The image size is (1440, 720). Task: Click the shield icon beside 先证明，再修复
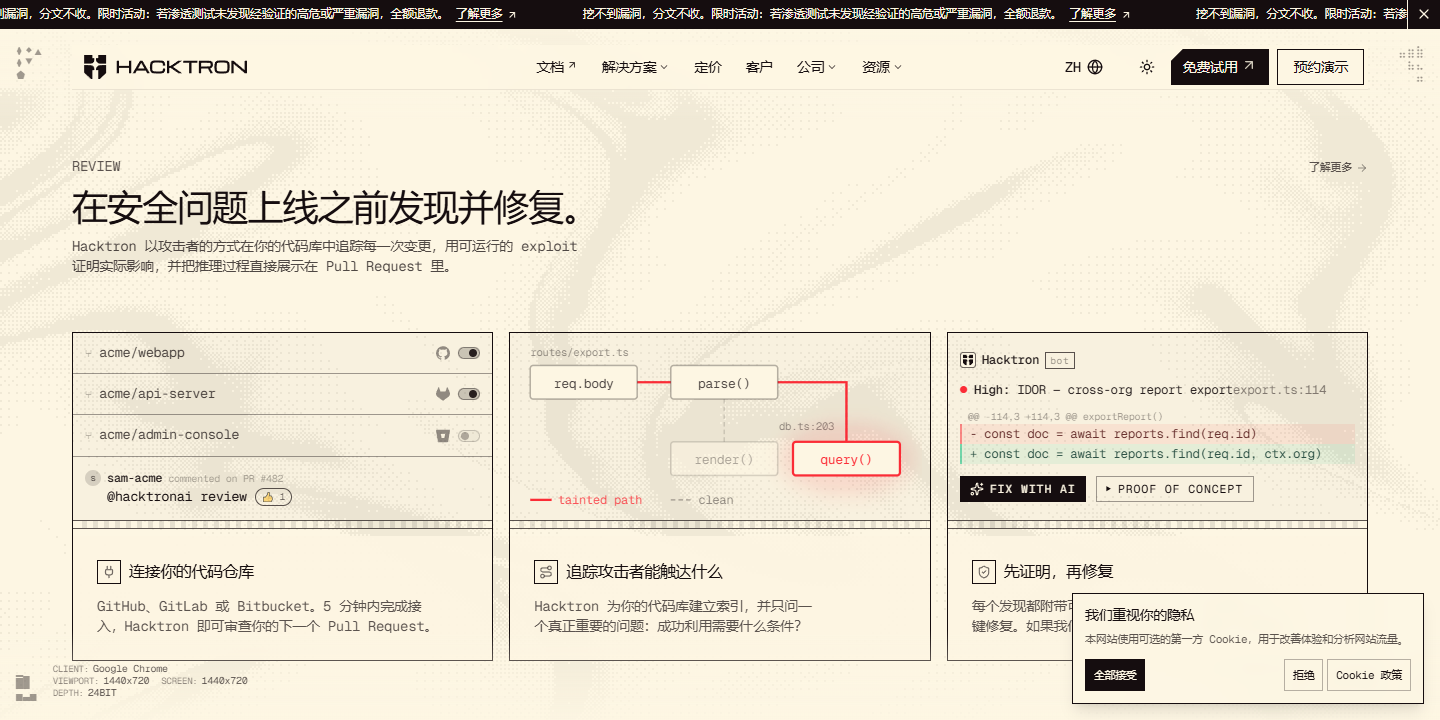pos(984,572)
